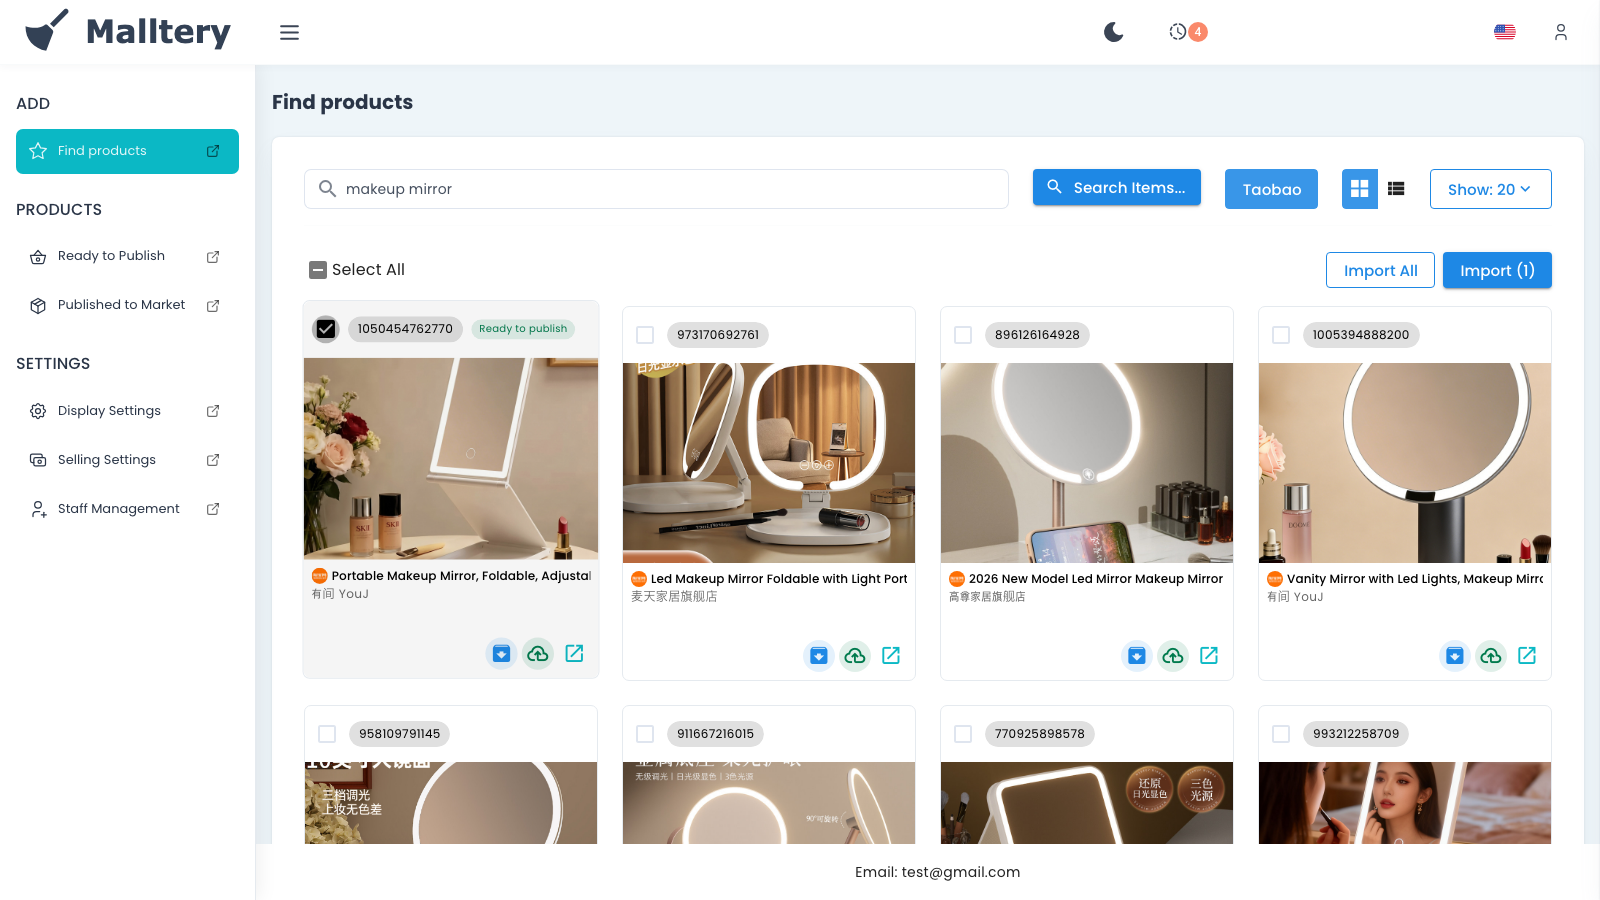Click product ID 973170692761 label

[x=718, y=335]
